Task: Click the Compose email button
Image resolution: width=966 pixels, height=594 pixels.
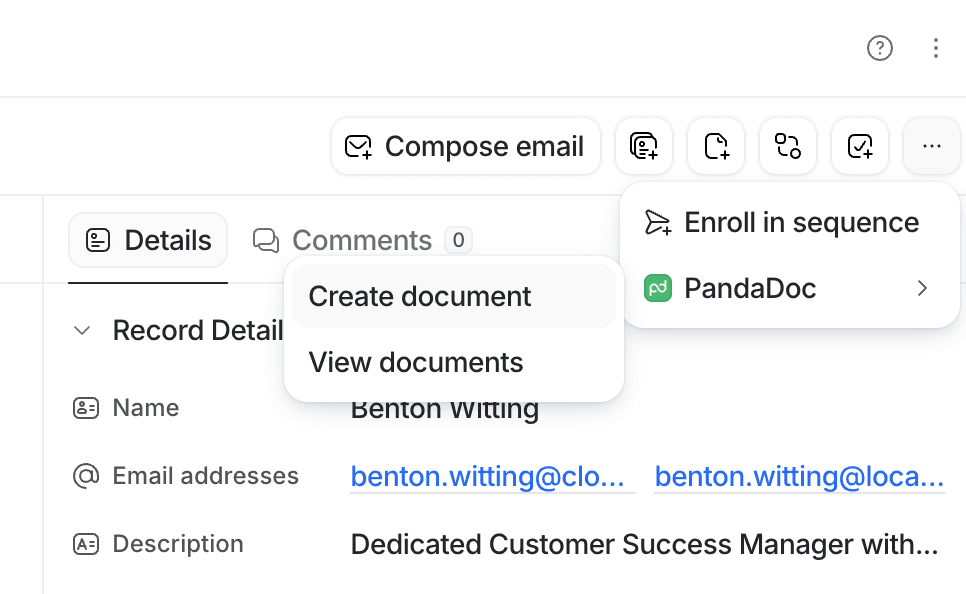Action: tap(465, 146)
